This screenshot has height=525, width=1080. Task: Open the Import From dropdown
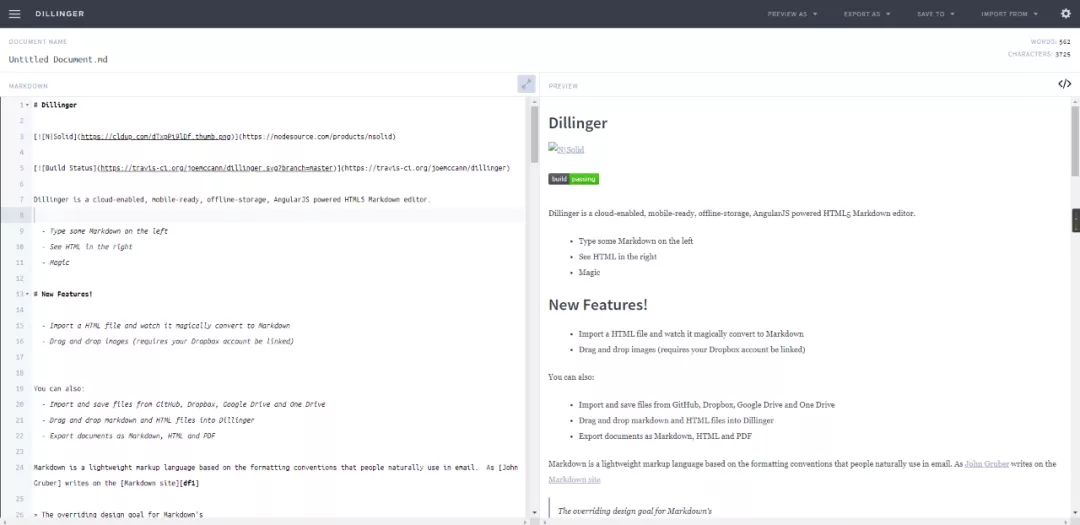pos(1009,14)
